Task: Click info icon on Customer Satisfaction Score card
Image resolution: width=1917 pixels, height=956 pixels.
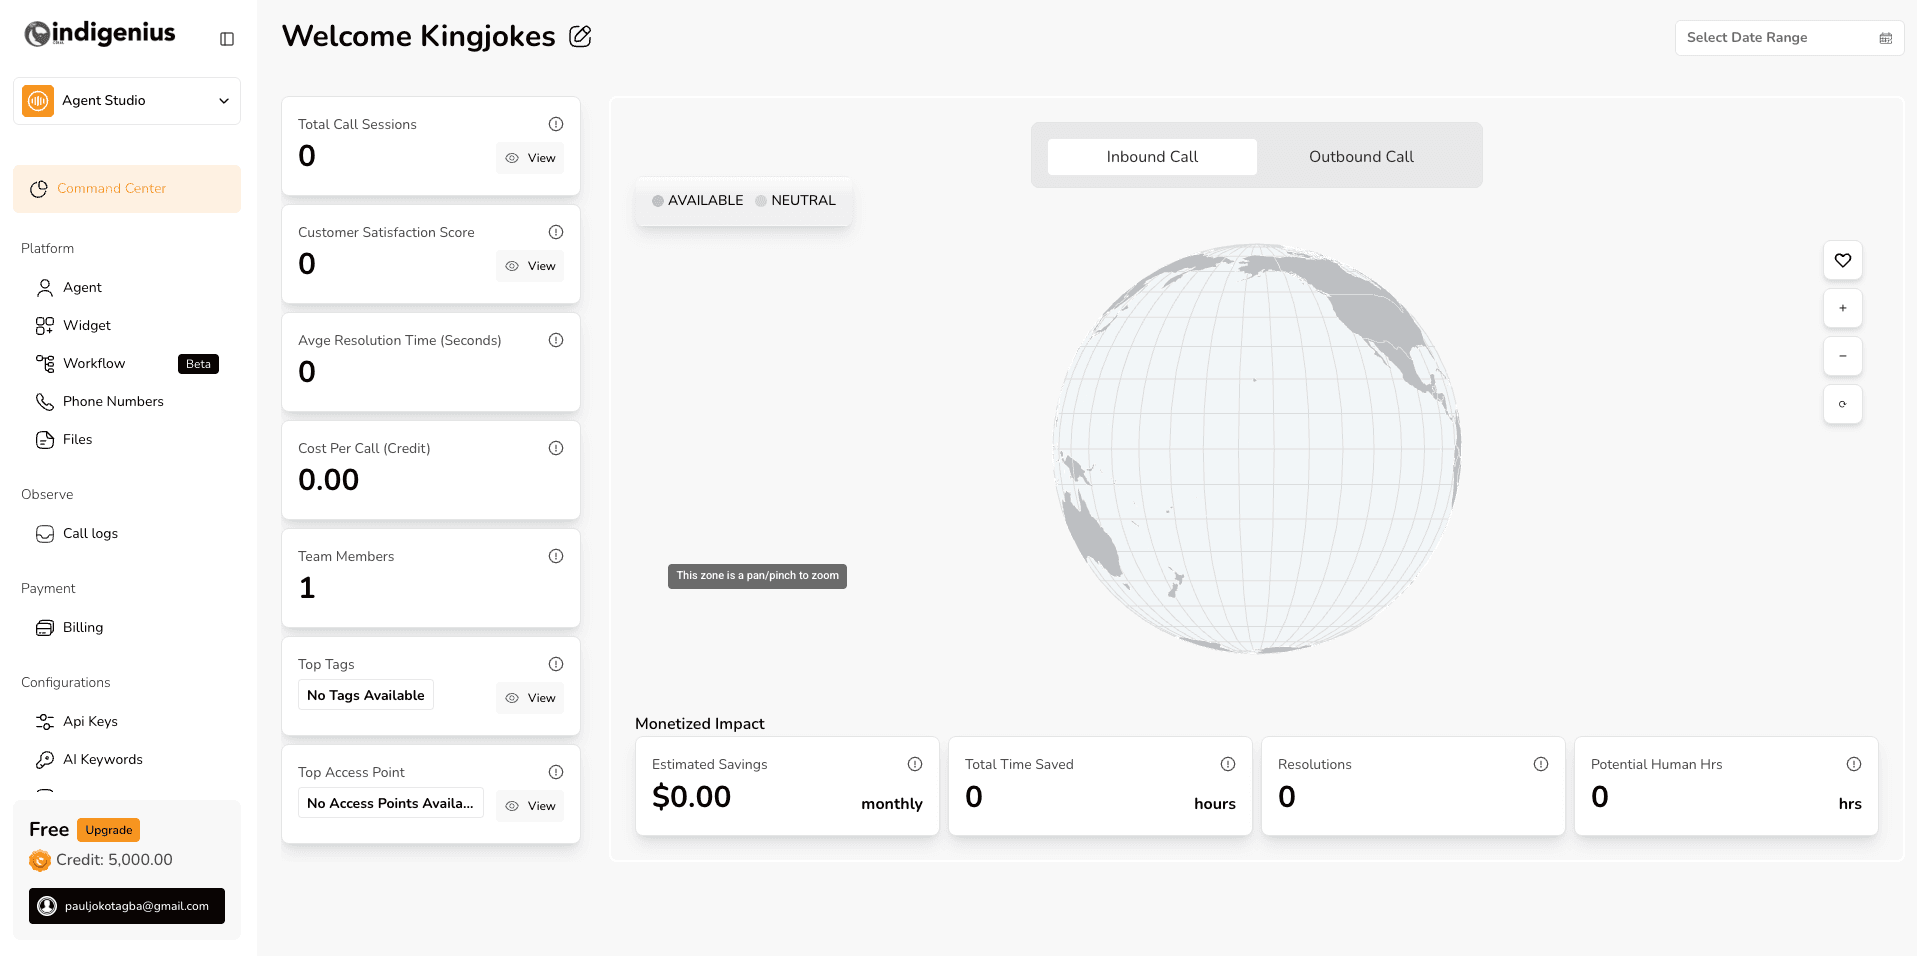Action: click(x=556, y=232)
